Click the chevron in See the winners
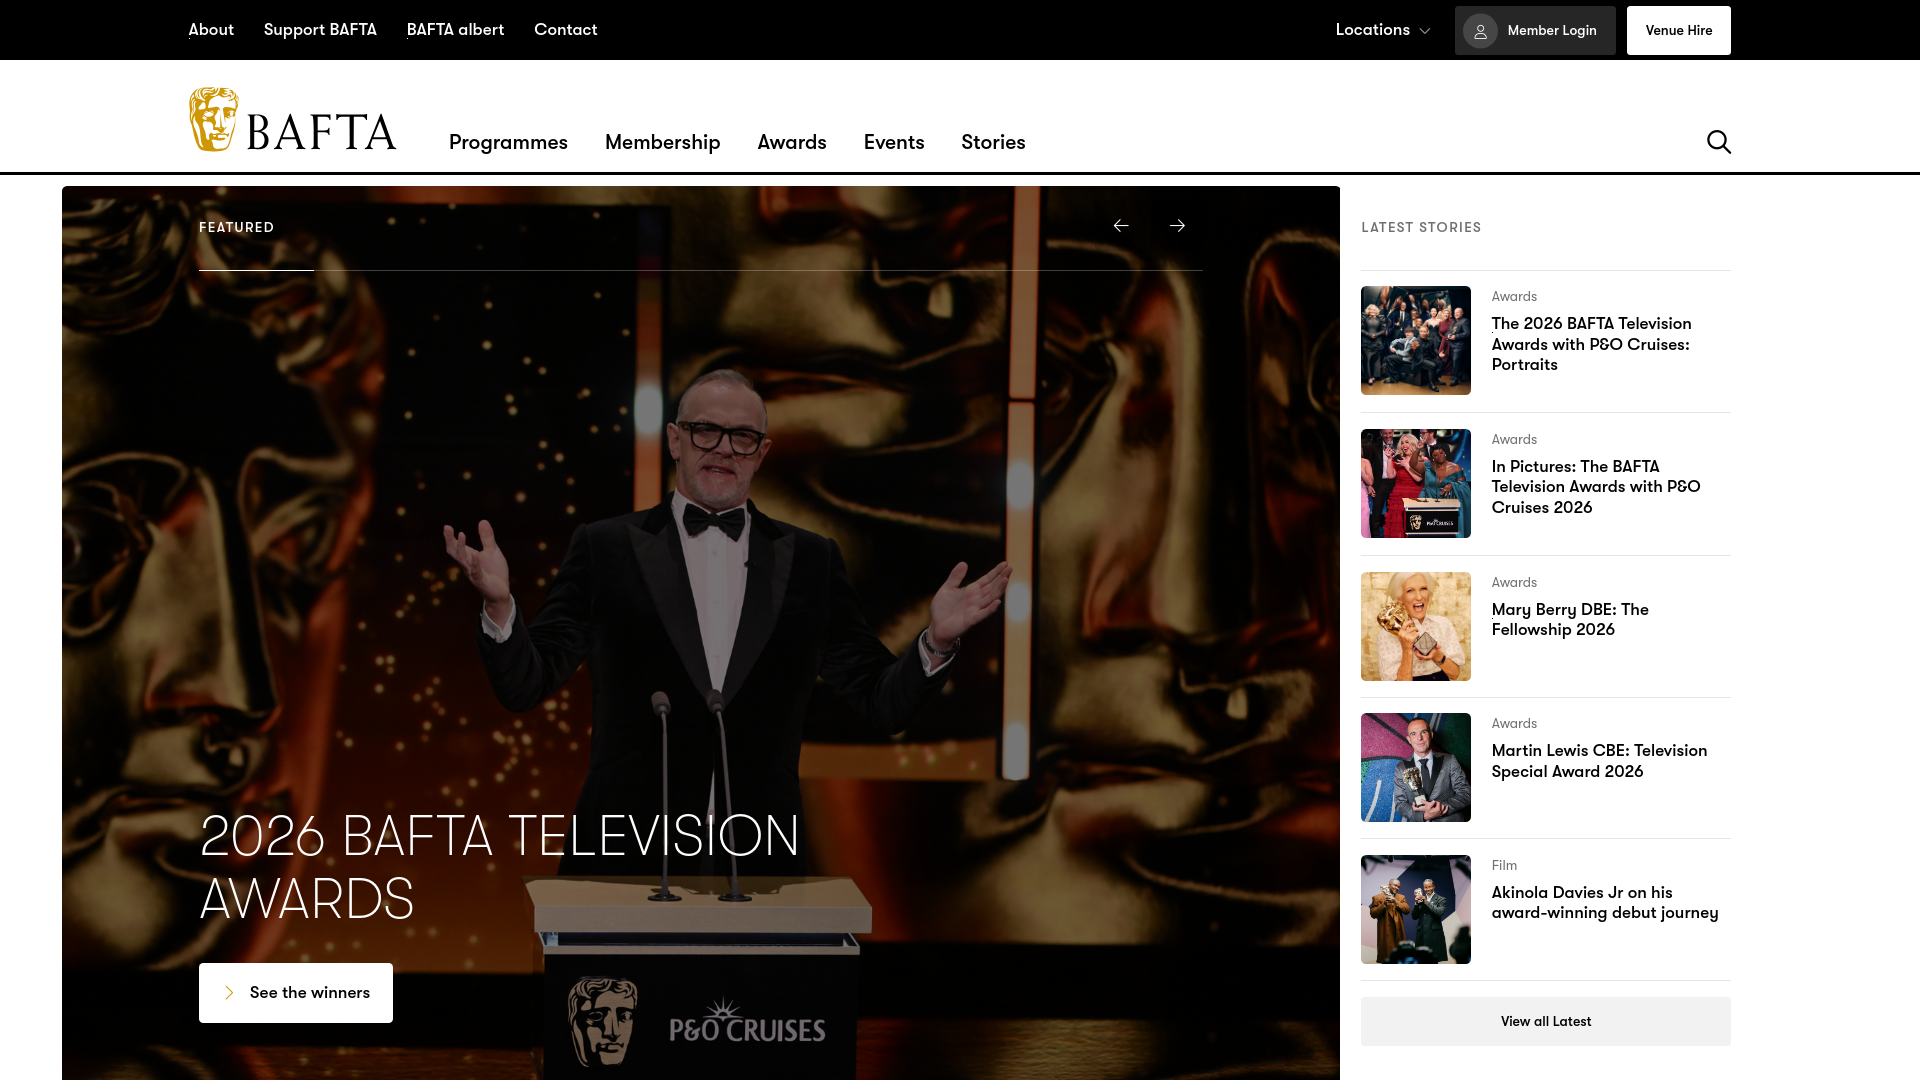 coord(229,993)
